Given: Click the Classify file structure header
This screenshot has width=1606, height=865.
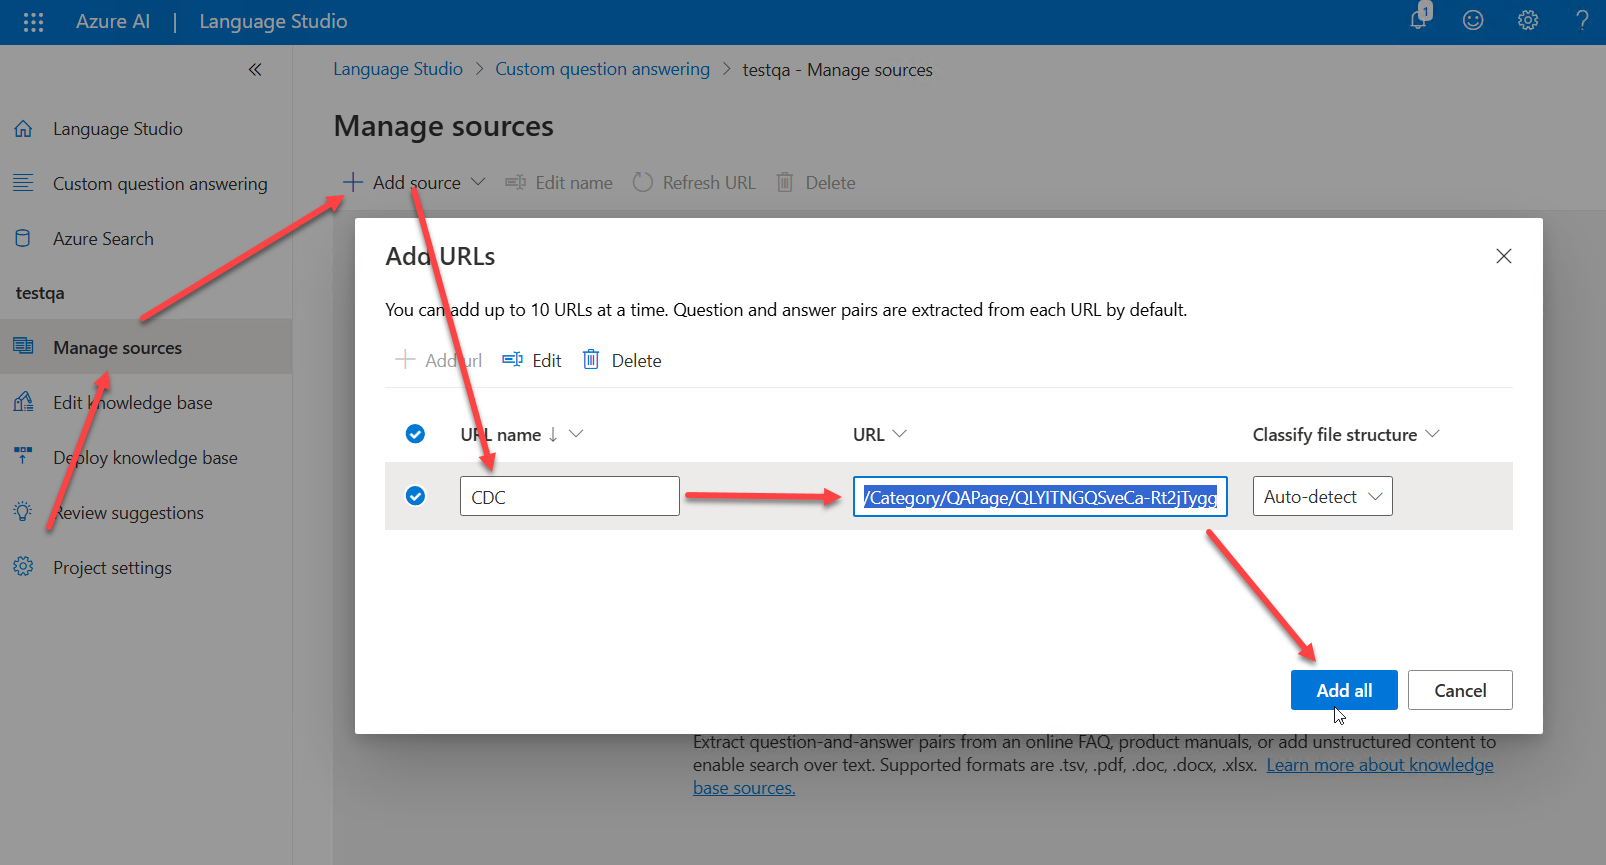Looking at the screenshot, I should 1335,434.
